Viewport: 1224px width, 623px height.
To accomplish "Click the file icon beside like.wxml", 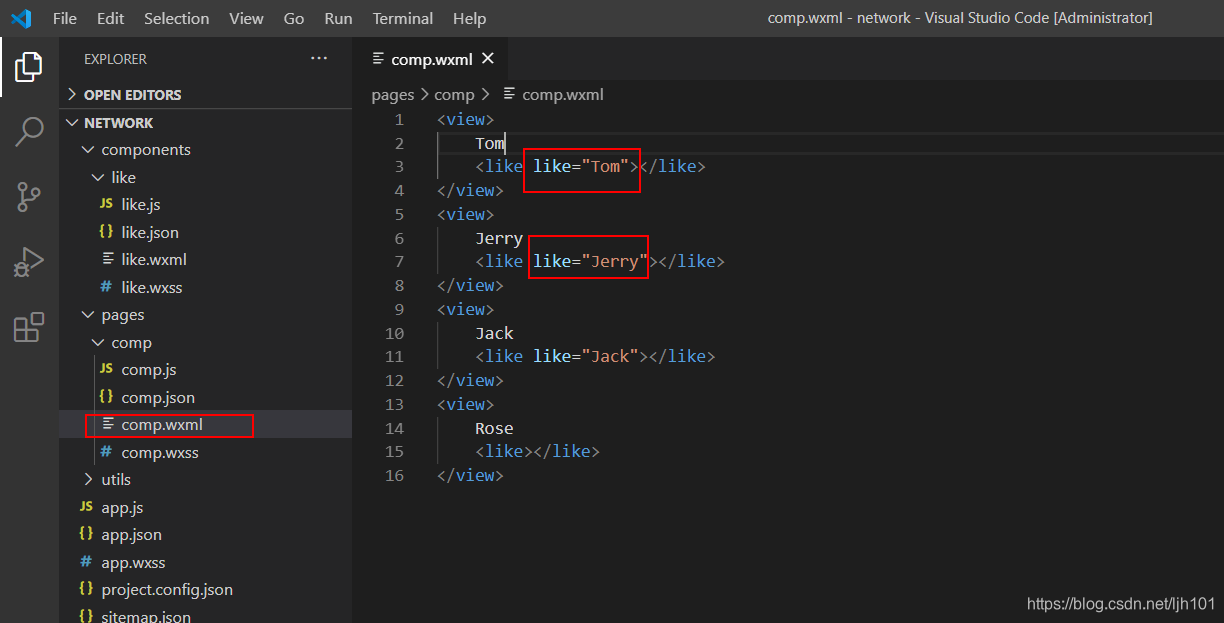I will 108,259.
